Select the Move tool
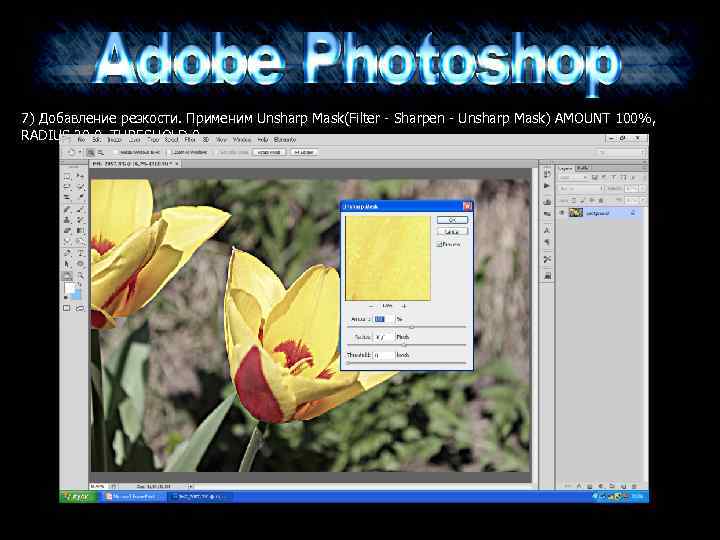The width and height of the screenshot is (720, 540). (80, 176)
